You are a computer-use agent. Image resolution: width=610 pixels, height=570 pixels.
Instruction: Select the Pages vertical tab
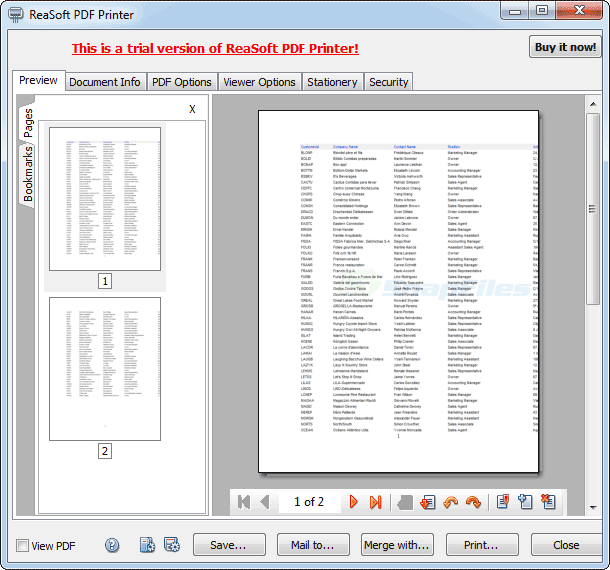[x=28, y=123]
